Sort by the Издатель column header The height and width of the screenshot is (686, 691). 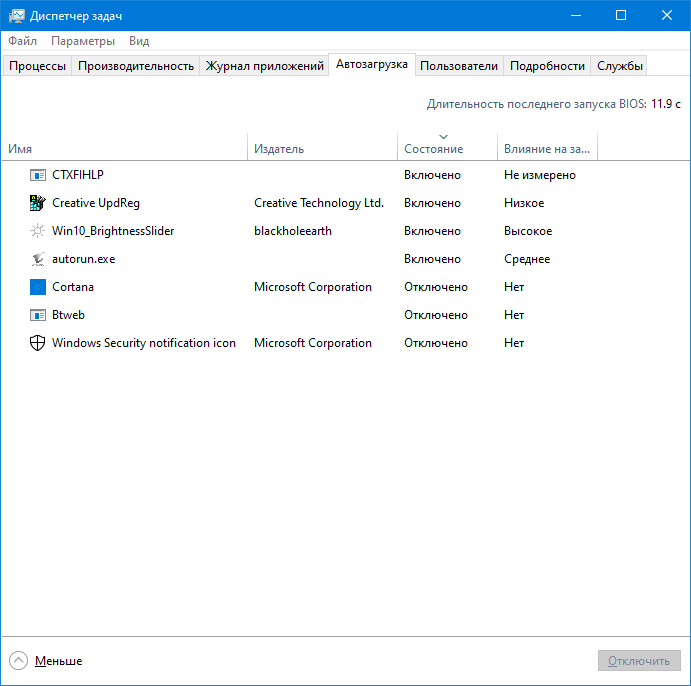tap(323, 149)
